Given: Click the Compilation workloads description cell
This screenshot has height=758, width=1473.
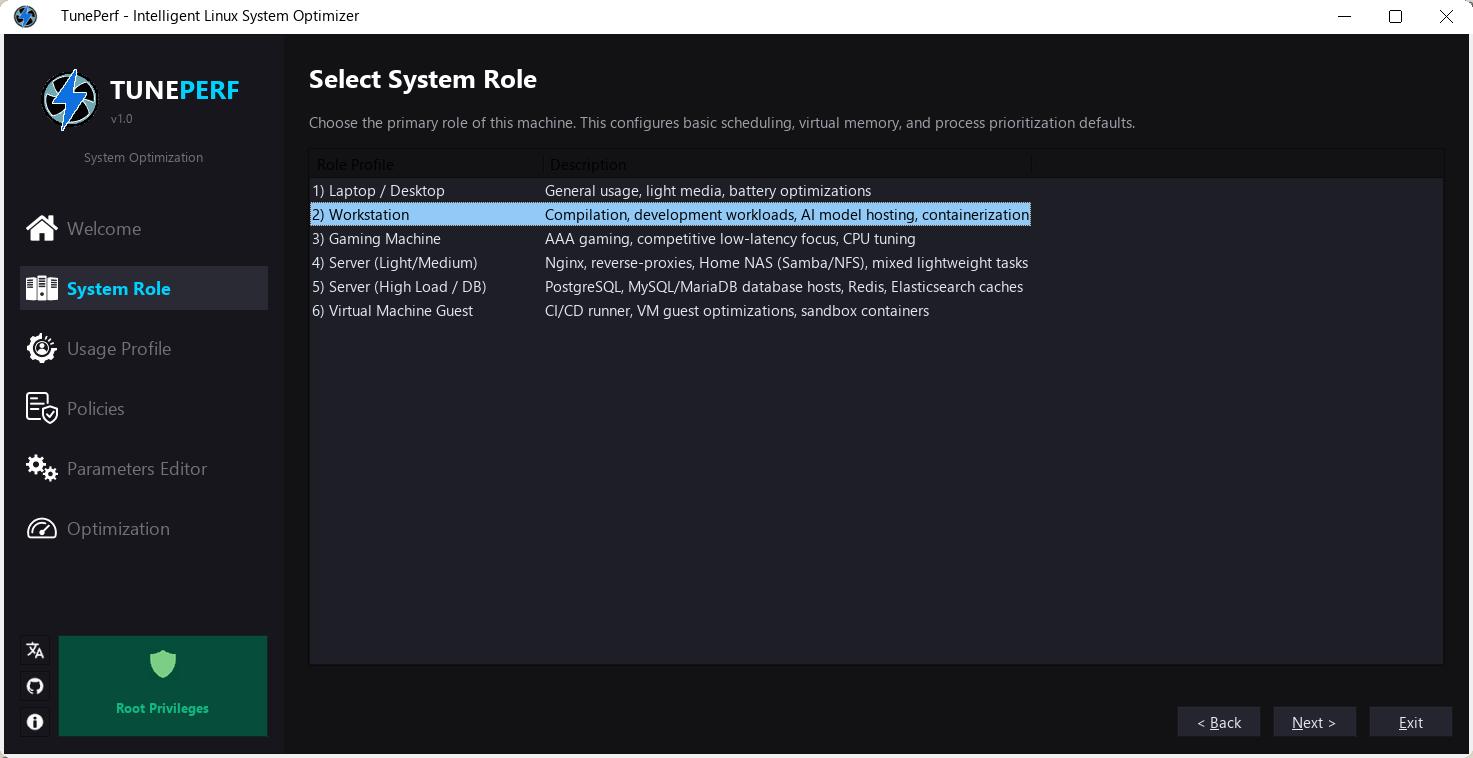Looking at the screenshot, I should coord(787,215).
